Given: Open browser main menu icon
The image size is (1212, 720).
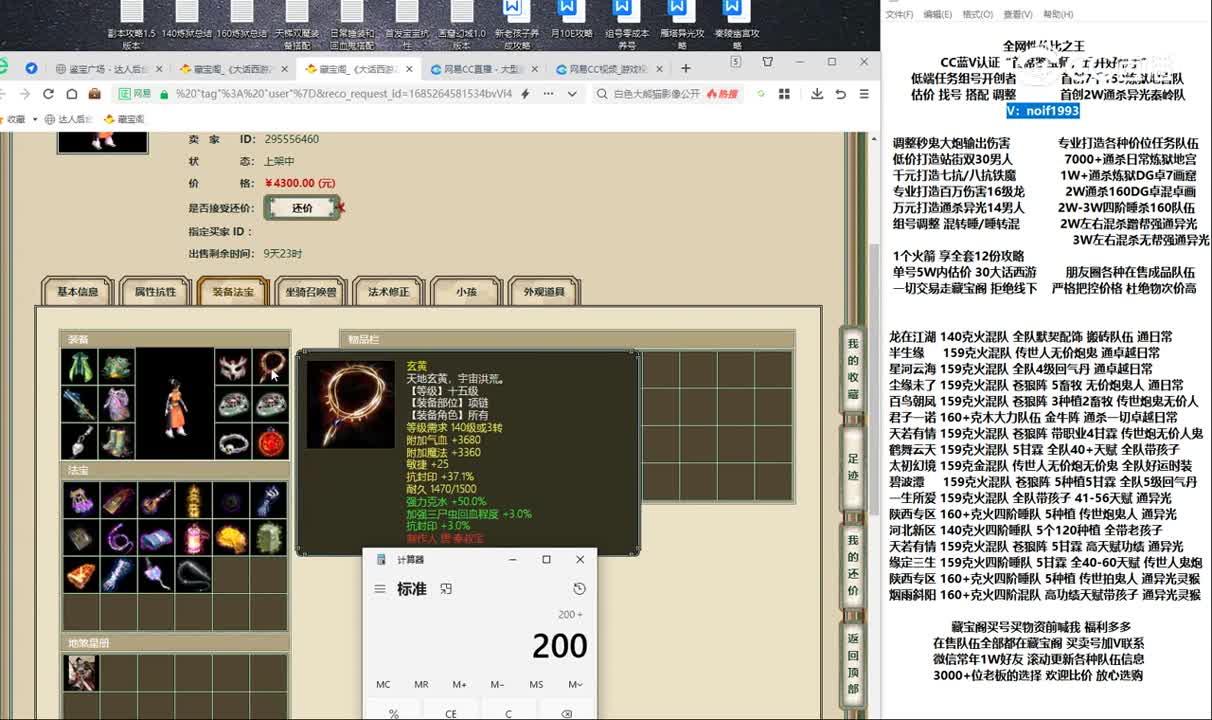Looking at the screenshot, I should [x=864, y=94].
